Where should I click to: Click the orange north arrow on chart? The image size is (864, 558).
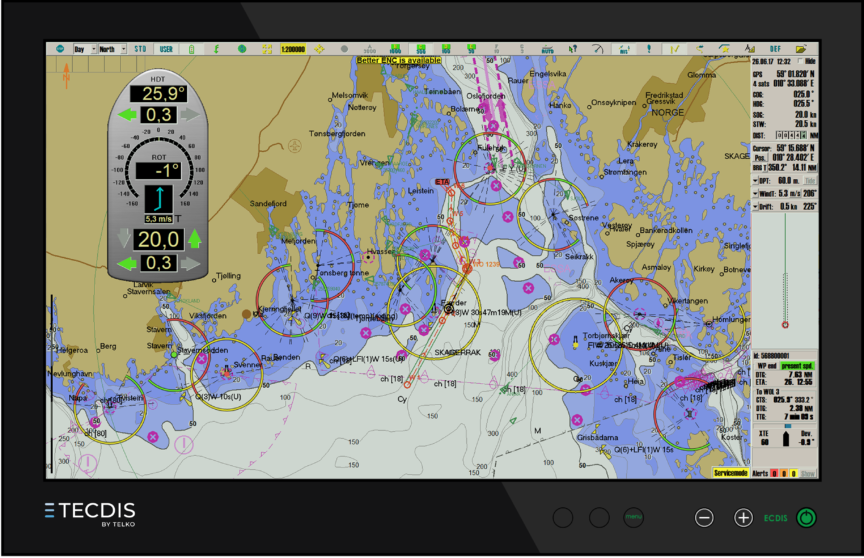click(x=66, y=75)
